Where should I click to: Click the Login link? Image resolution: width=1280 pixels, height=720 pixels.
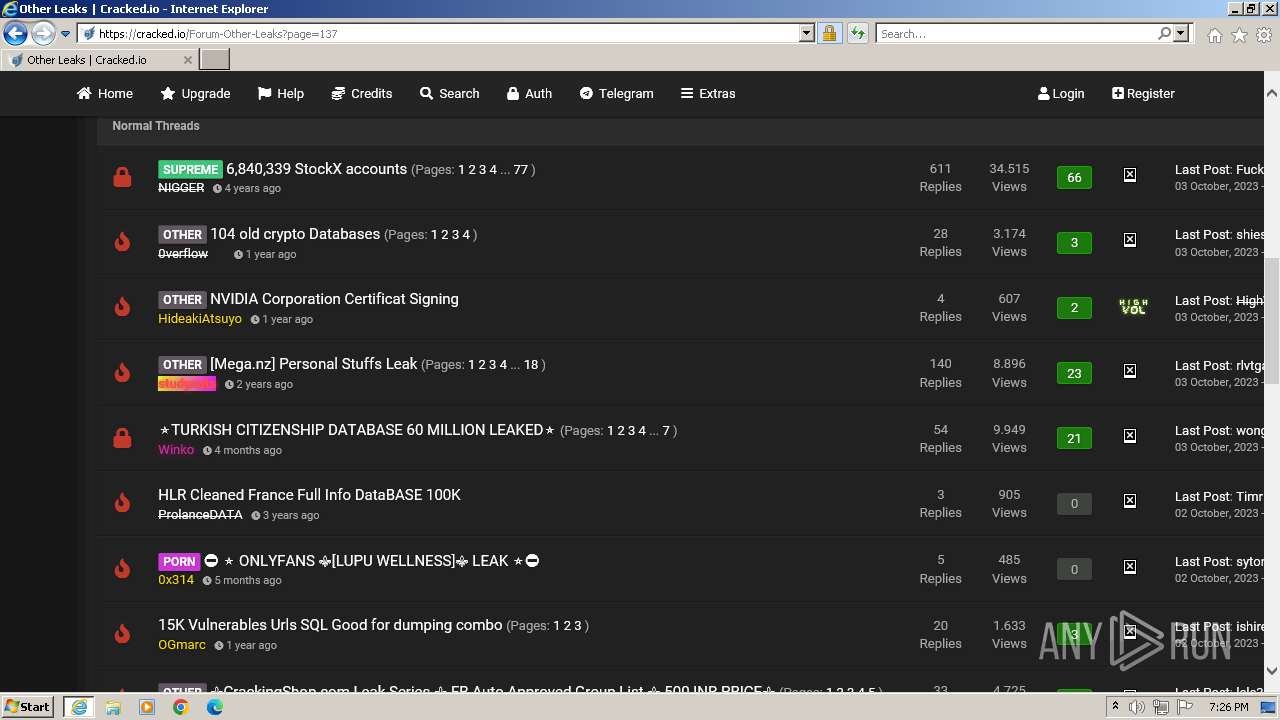tap(1061, 93)
